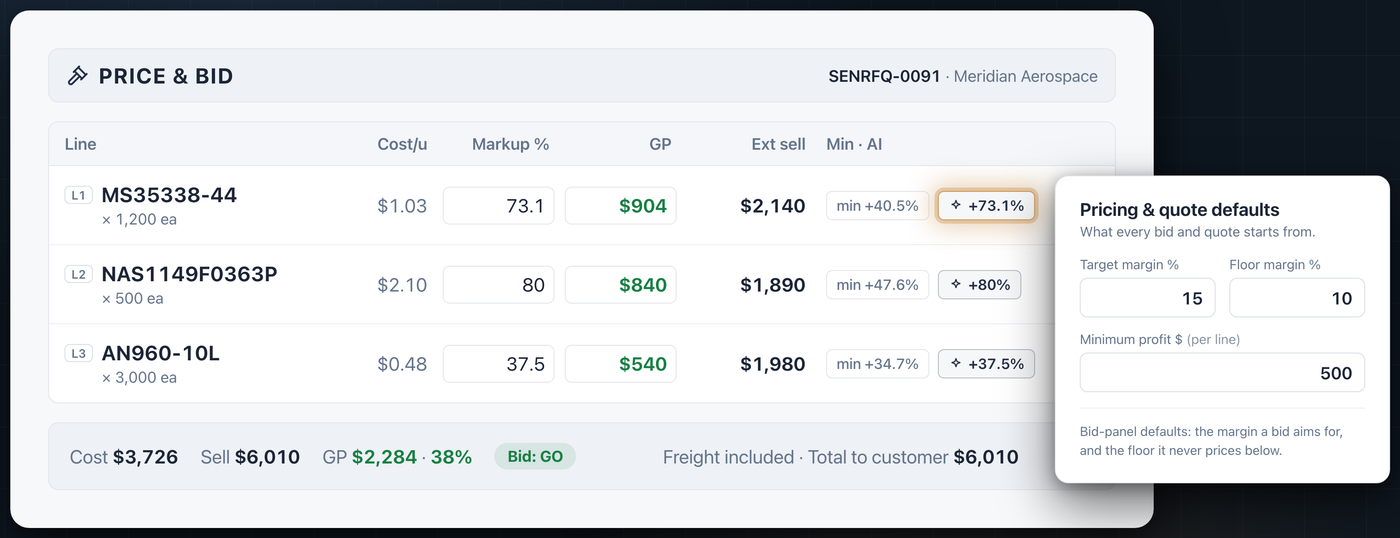The image size is (1400, 538).
Task: Click the Min · AI column header
Action: (x=854, y=144)
